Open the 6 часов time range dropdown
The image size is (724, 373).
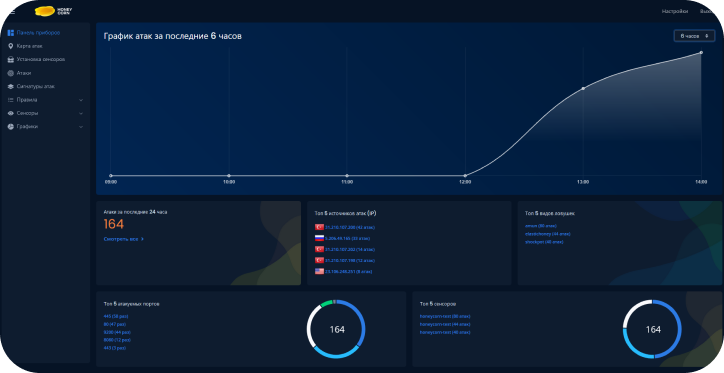tap(694, 36)
